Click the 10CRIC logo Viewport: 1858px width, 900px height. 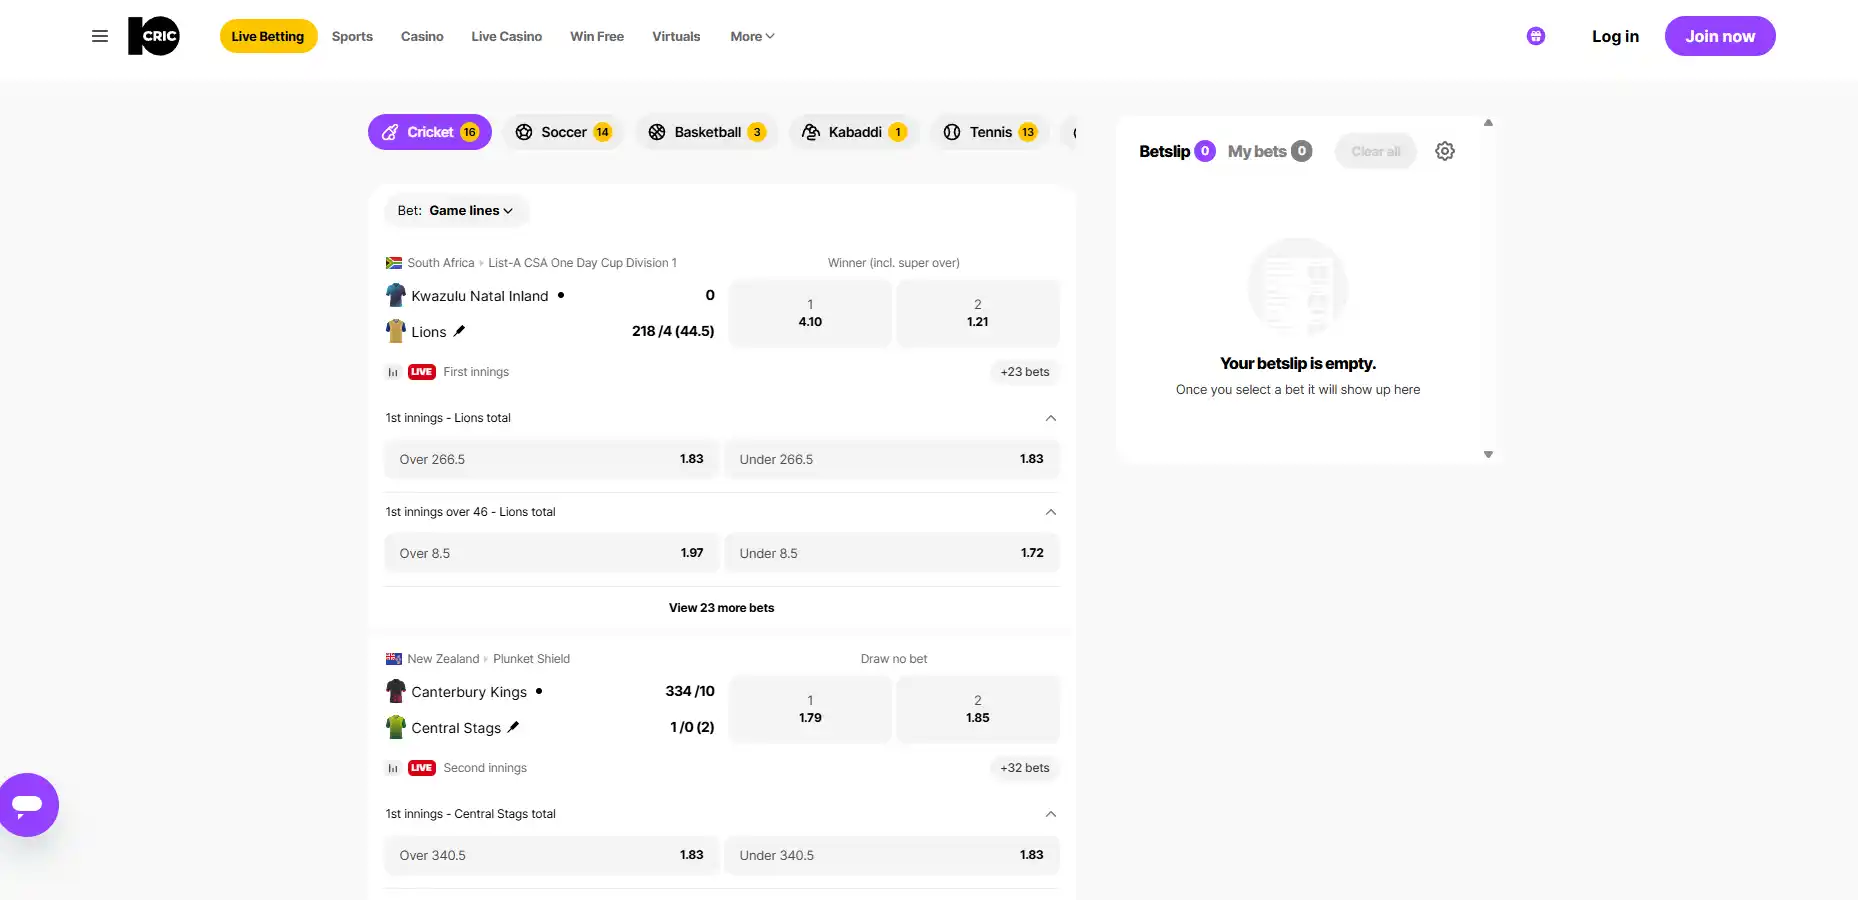pyautogui.click(x=154, y=36)
